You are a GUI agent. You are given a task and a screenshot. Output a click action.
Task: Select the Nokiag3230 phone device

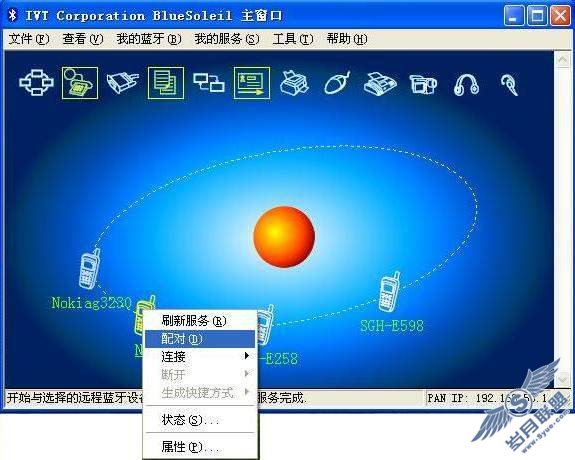(x=89, y=269)
